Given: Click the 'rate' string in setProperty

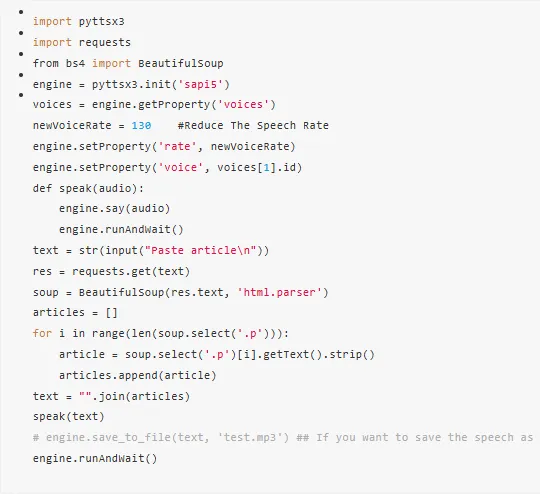Looking at the screenshot, I should tap(177, 146).
